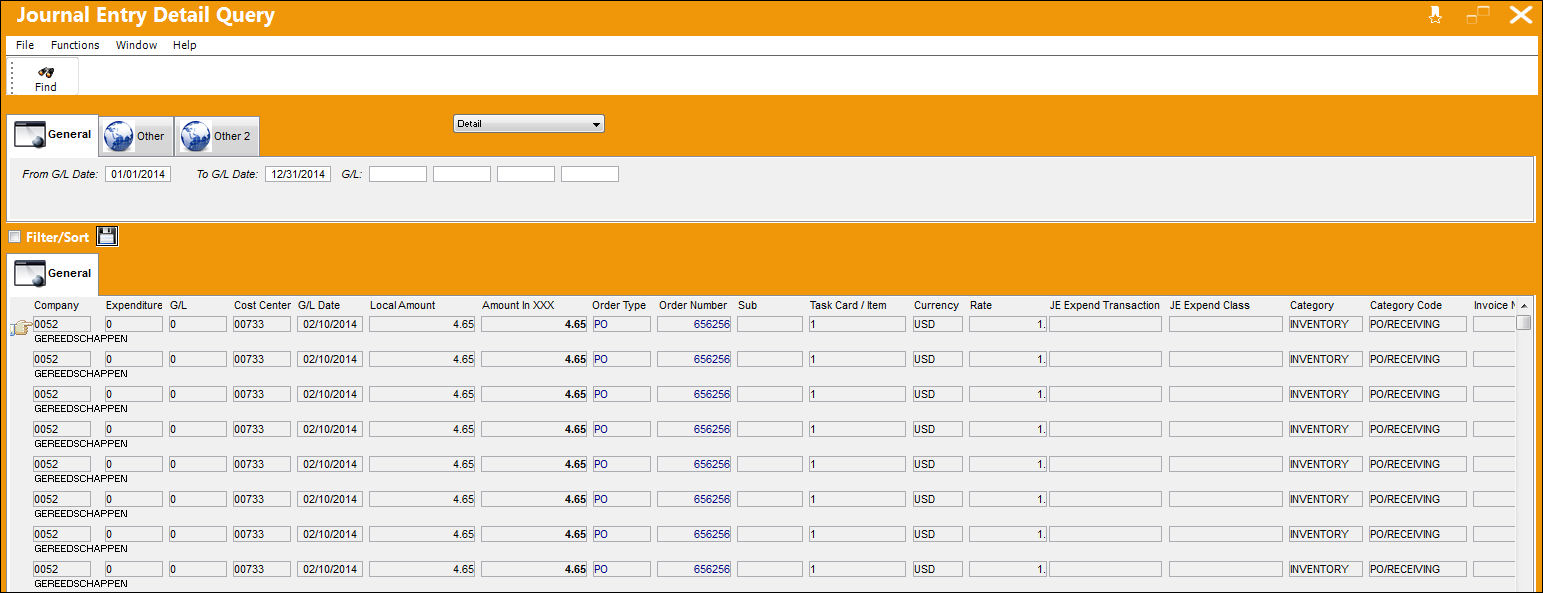This screenshot has width=1543, height=593.
Task: Switch to the Other 2 tab
Action: pyautogui.click(x=217, y=136)
